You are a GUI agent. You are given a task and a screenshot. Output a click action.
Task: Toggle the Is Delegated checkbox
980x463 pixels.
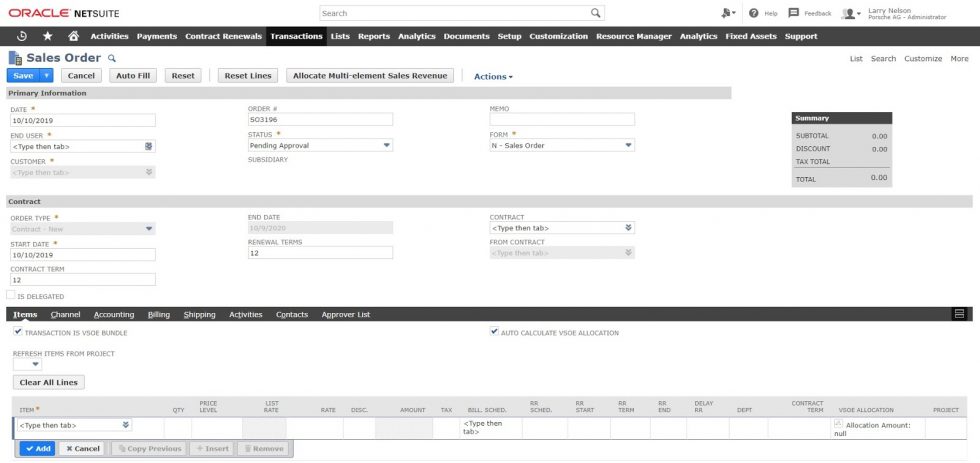point(11,296)
